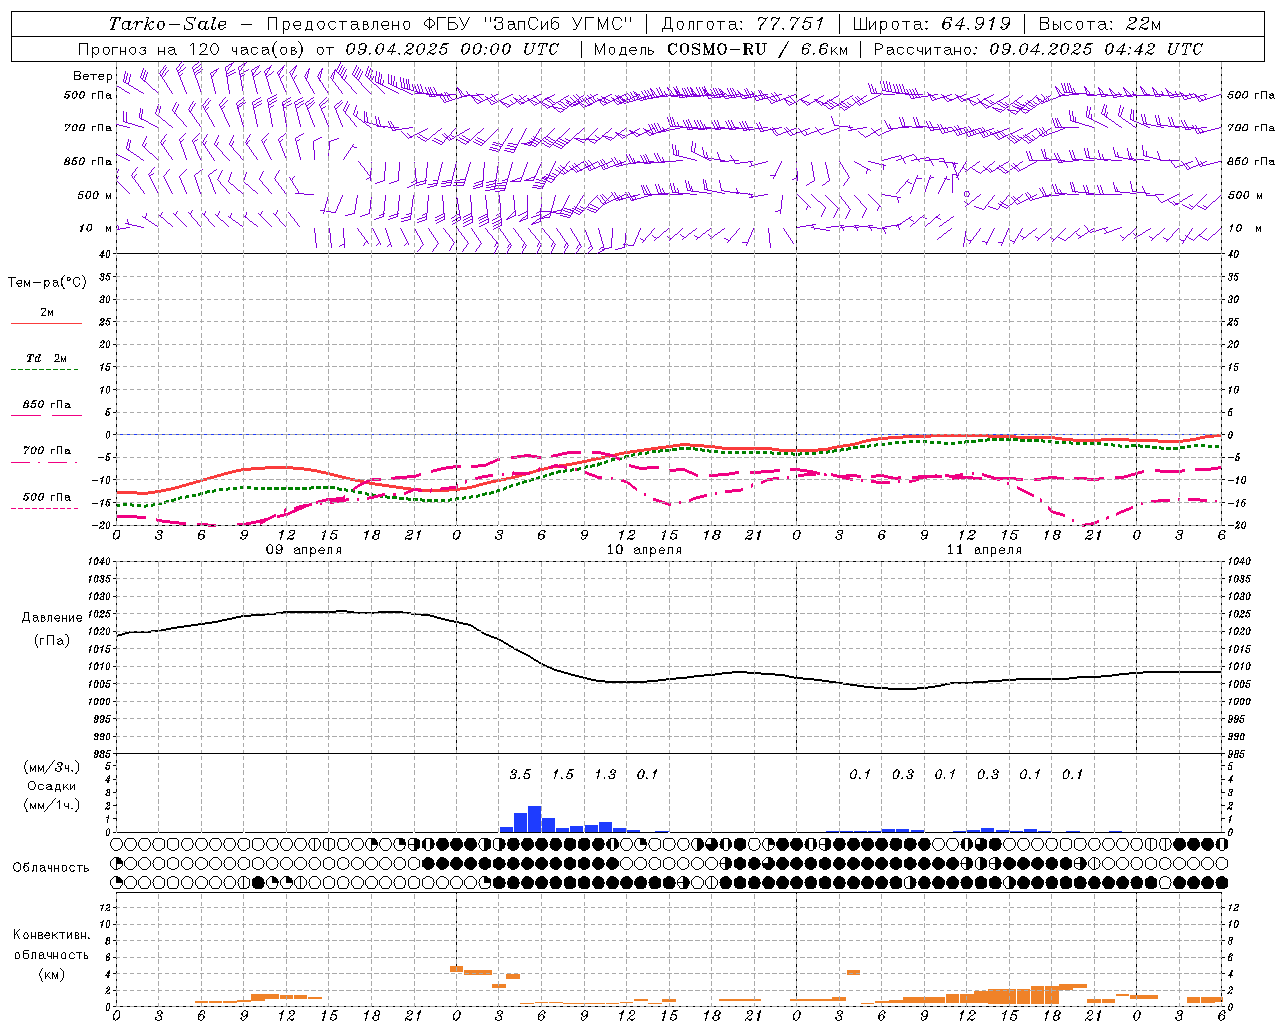Click the (мм/3ч.) precipitation unit label
Screen dimensions: 1280x1024
51,767
